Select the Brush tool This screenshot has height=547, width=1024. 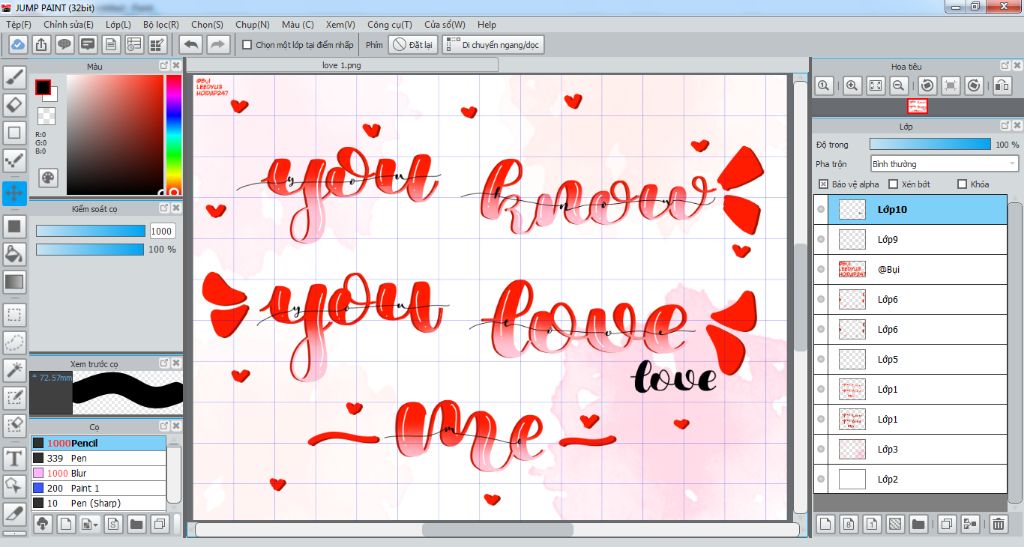[x=14, y=78]
